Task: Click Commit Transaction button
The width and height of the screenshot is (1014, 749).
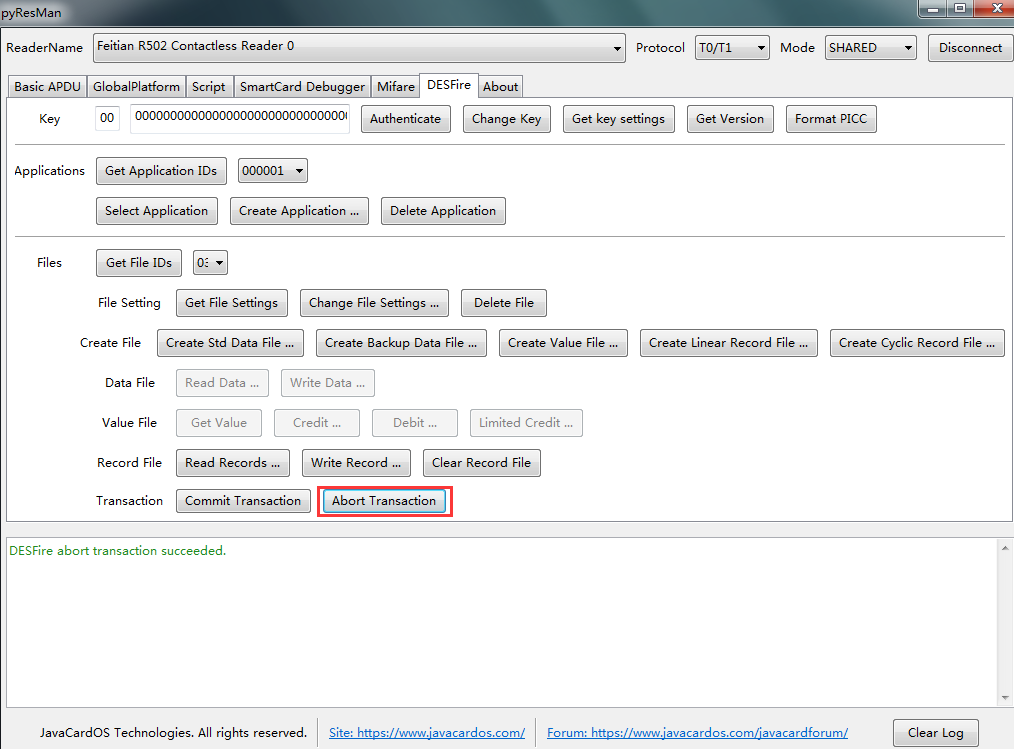Action: coord(243,501)
